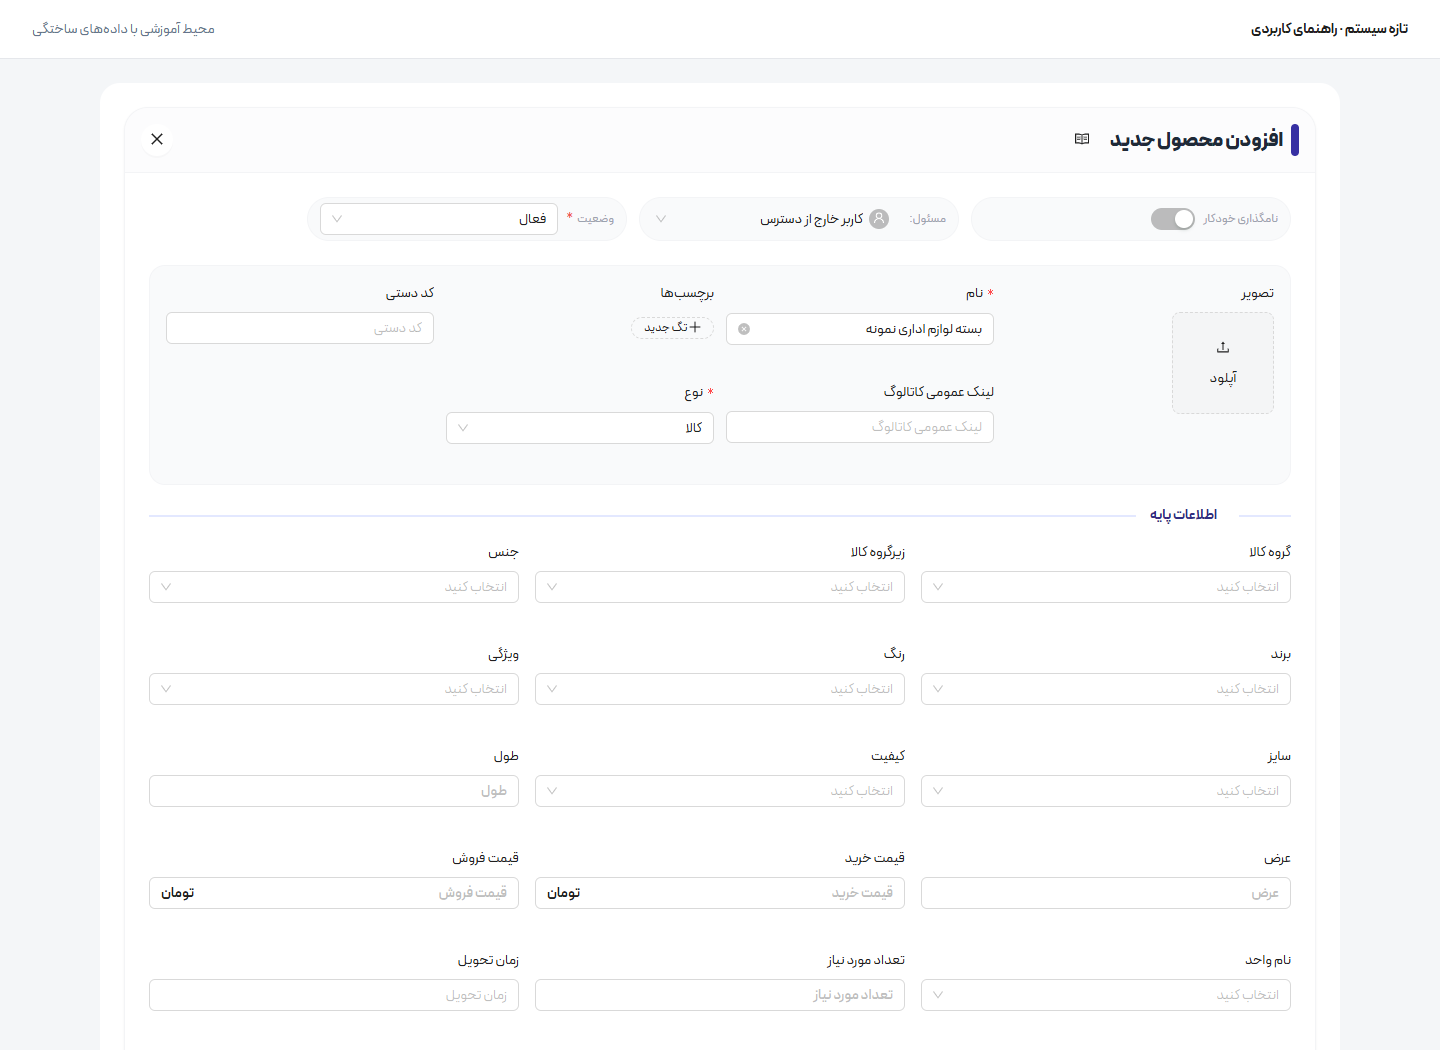1440x1050 pixels.
Task: Focus the کد دستی input field
Action: coord(300,328)
